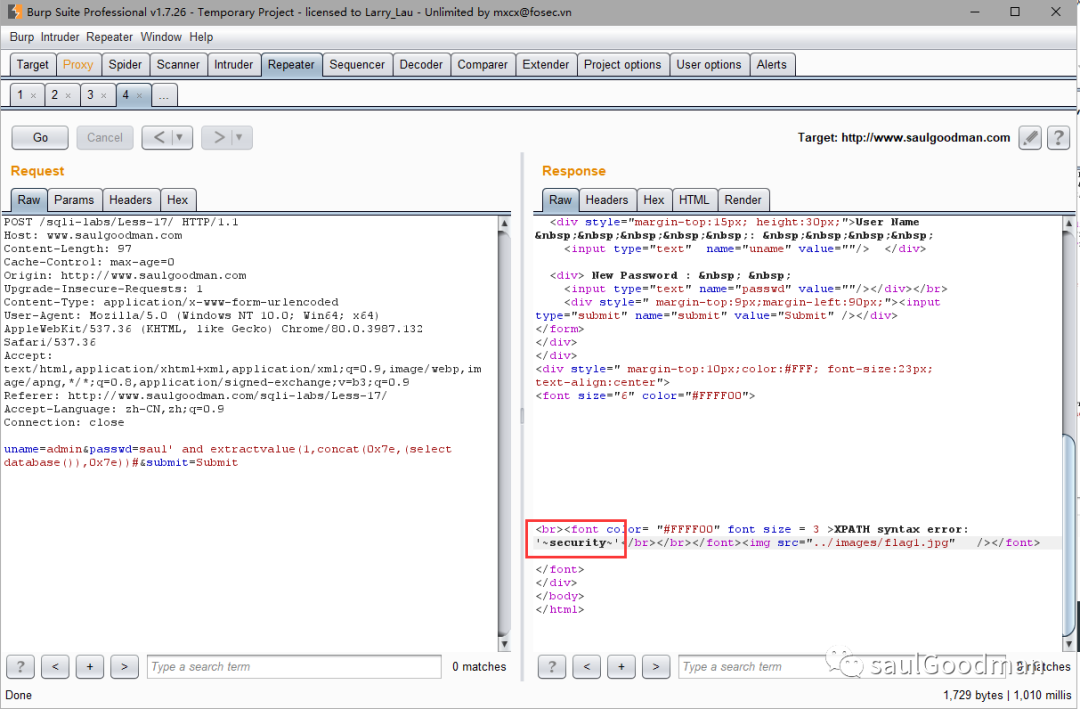Image resolution: width=1080 pixels, height=709 pixels.
Task: Open the Burp menu
Action: [21, 37]
